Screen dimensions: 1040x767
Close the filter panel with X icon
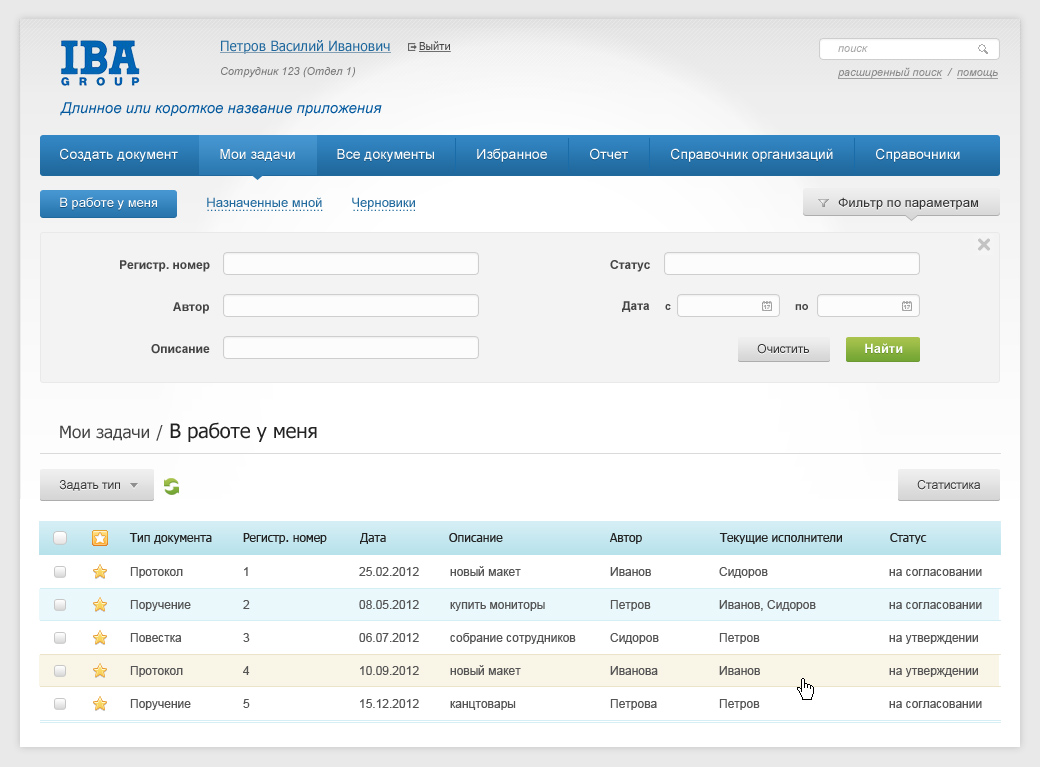tap(983, 245)
